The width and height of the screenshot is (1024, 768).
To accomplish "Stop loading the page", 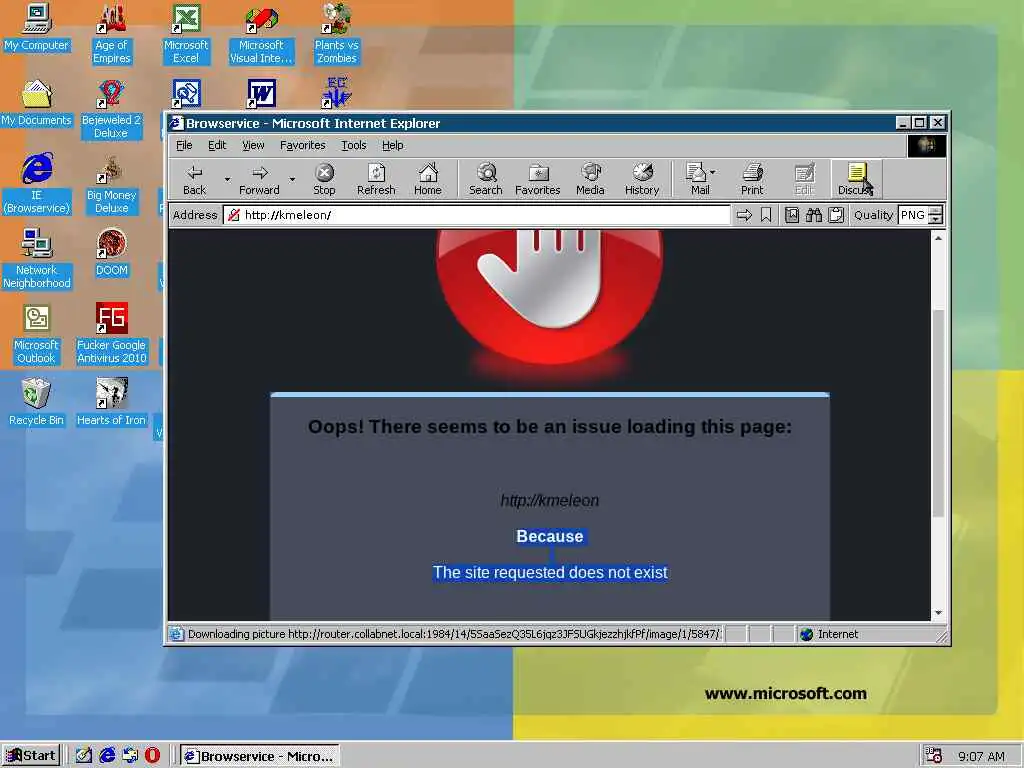I will click(x=324, y=179).
